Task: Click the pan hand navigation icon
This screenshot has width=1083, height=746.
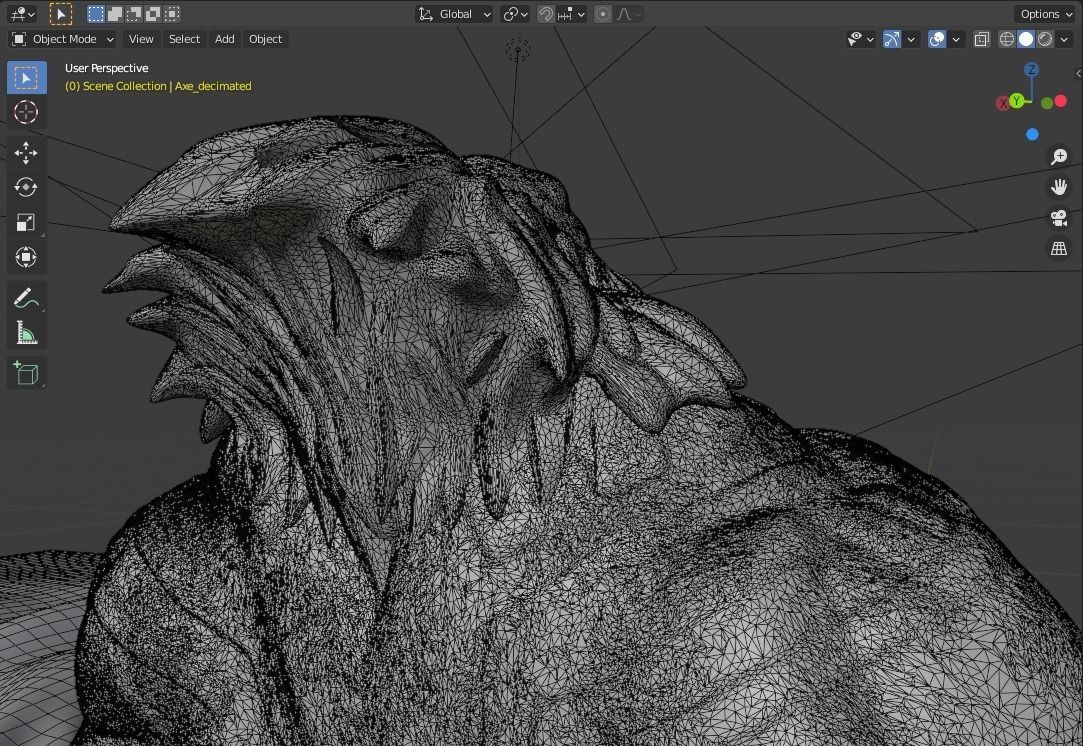Action: pos(1059,187)
